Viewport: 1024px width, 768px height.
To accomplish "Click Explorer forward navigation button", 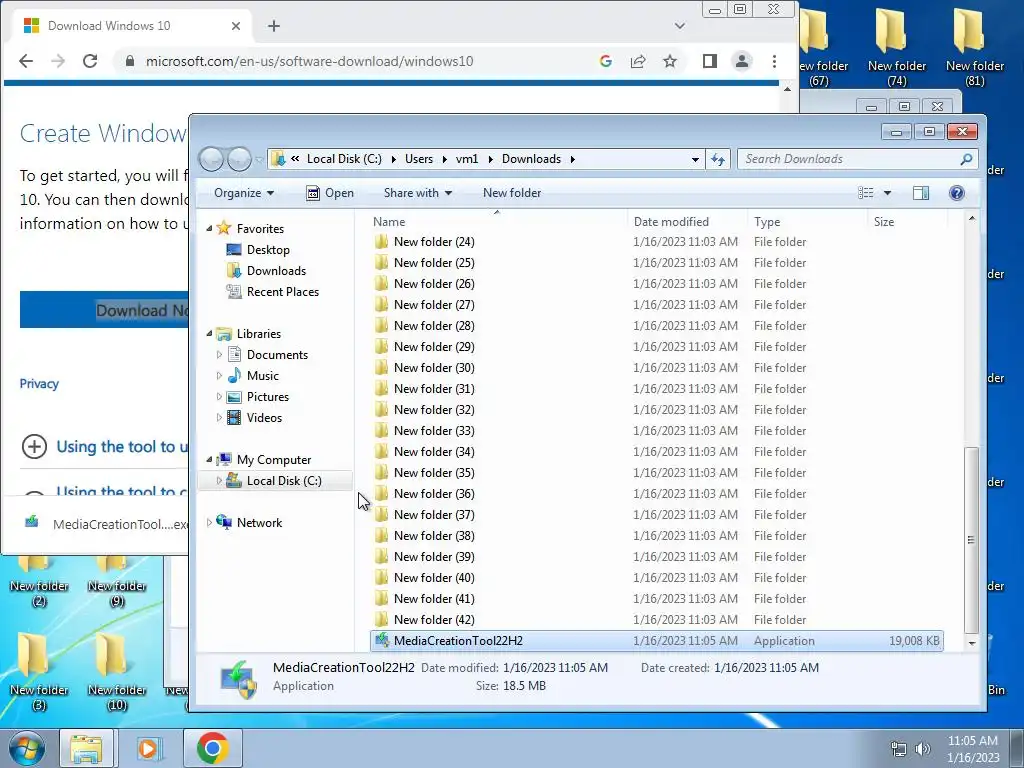I will (239, 159).
